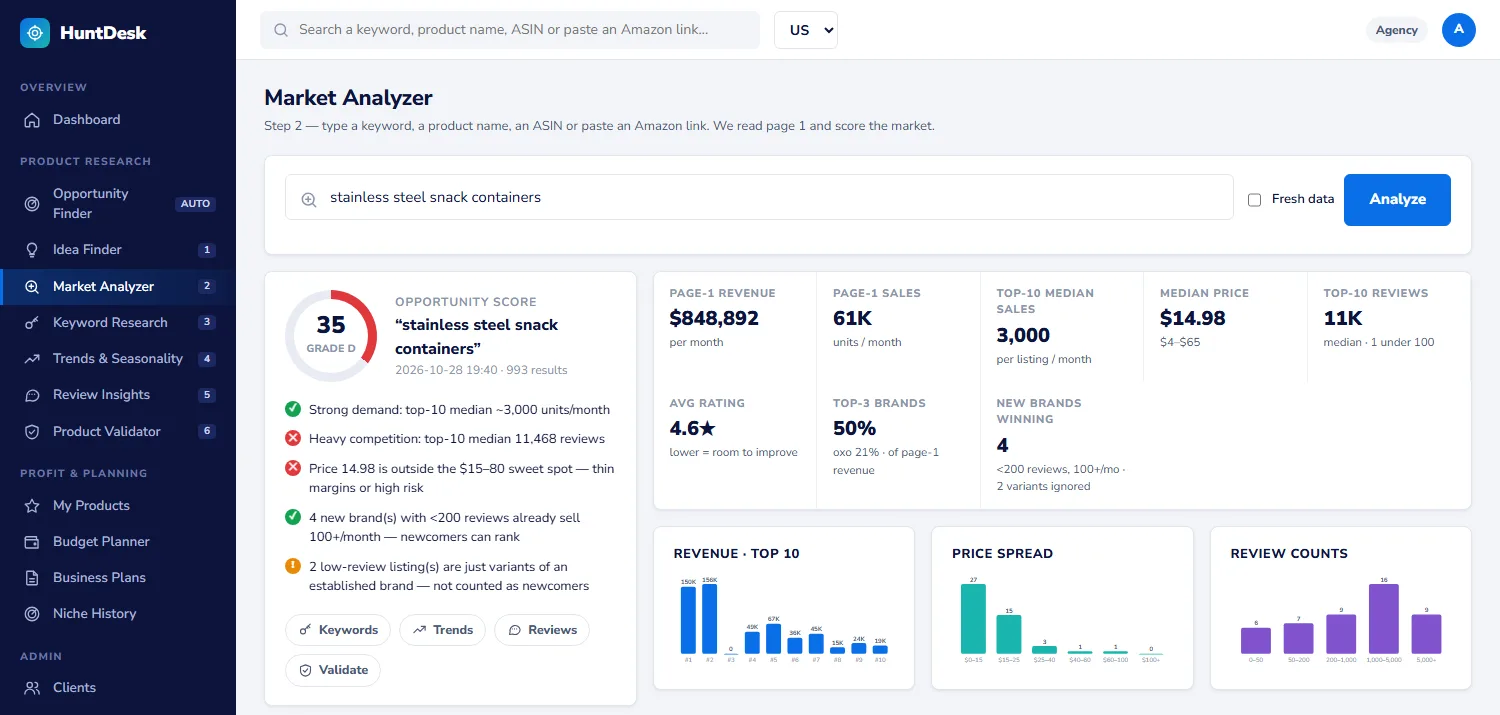
Task: Click the orange warning beside low-review listings
Action: click(293, 566)
